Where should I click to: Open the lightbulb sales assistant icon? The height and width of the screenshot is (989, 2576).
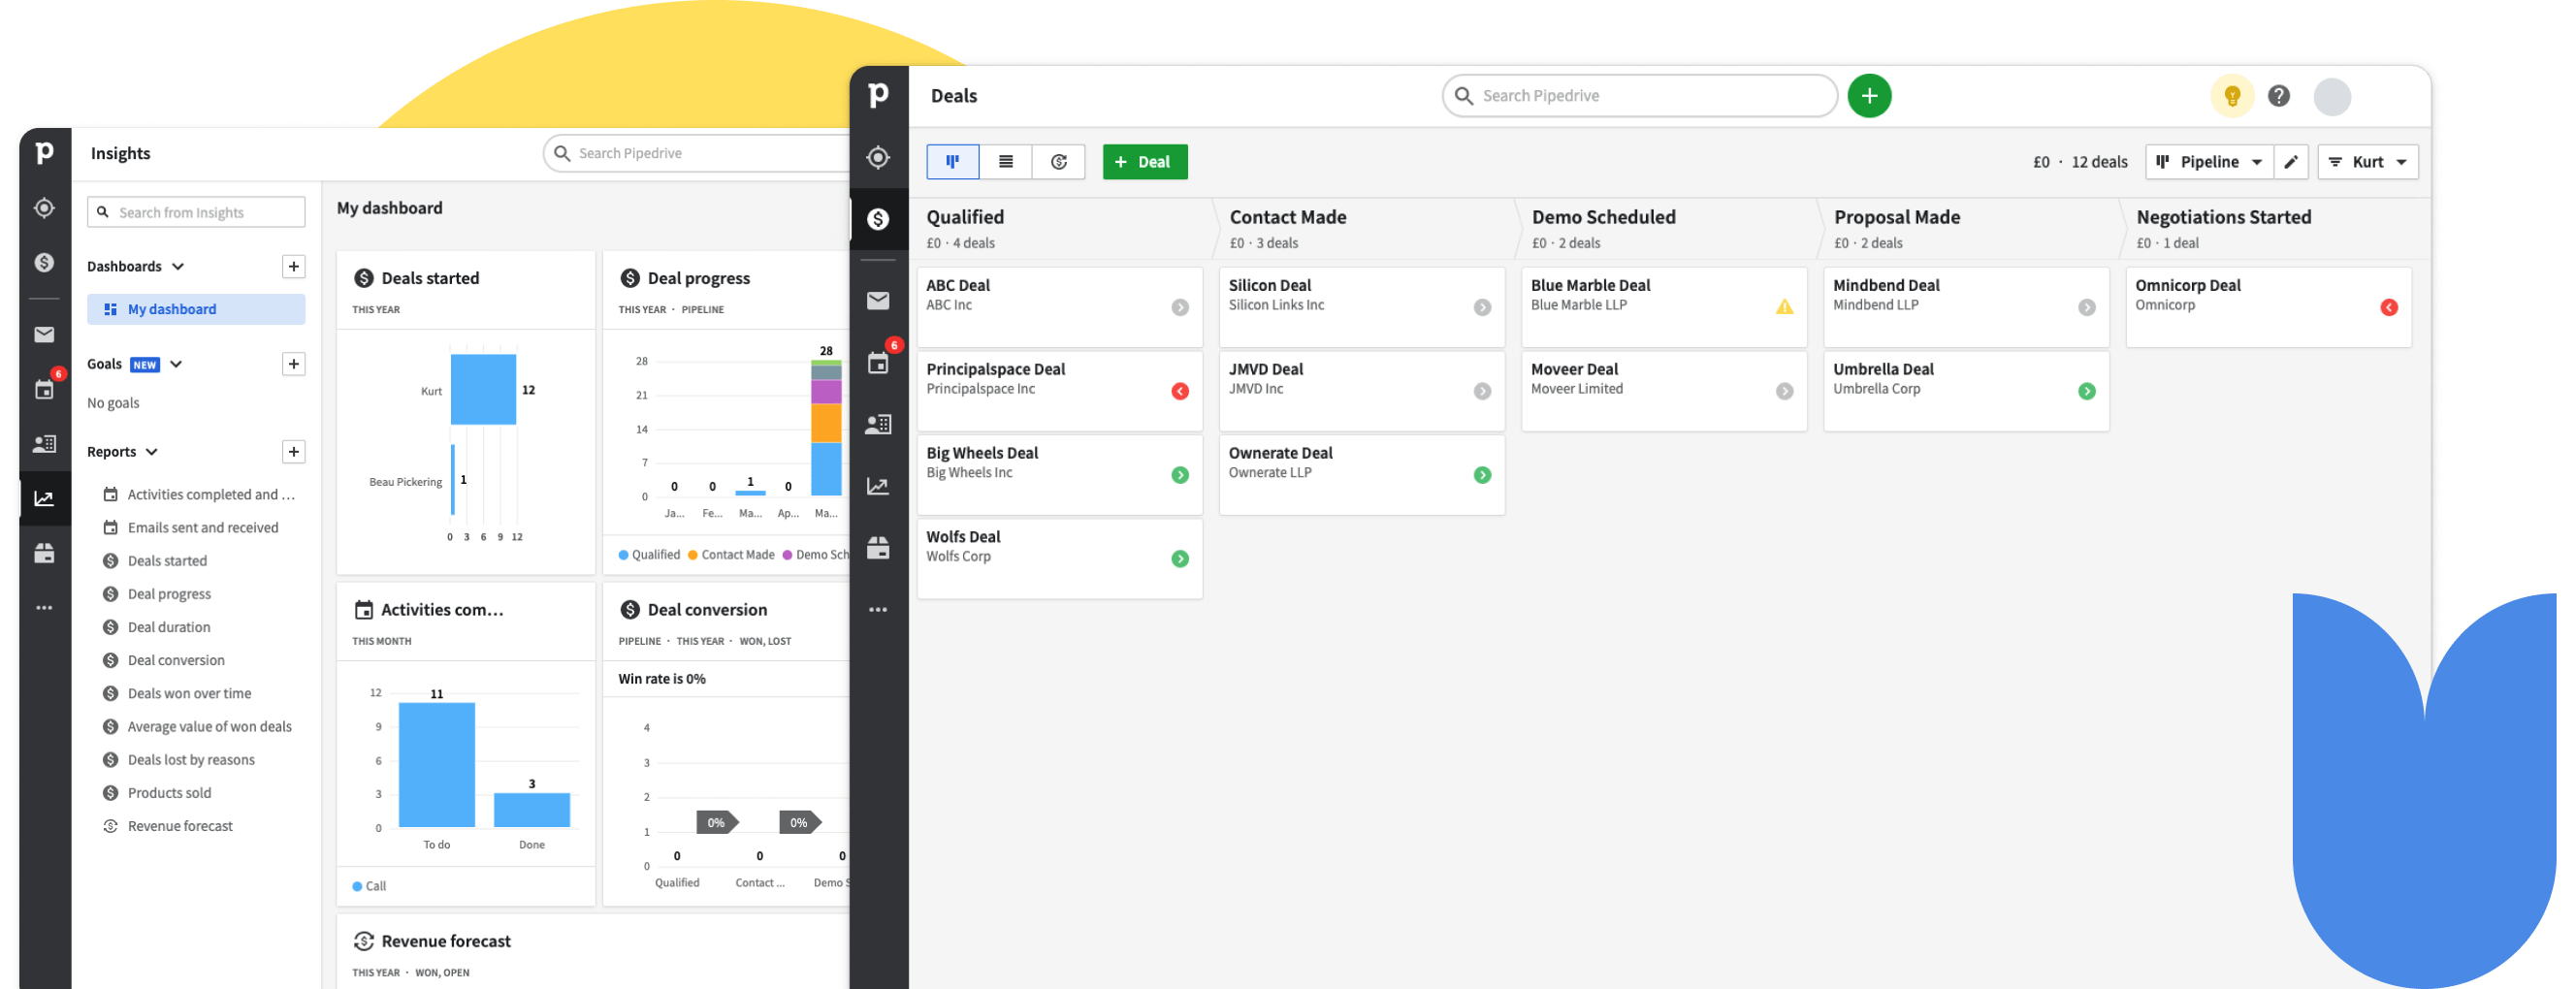[x=2231, y=96]
